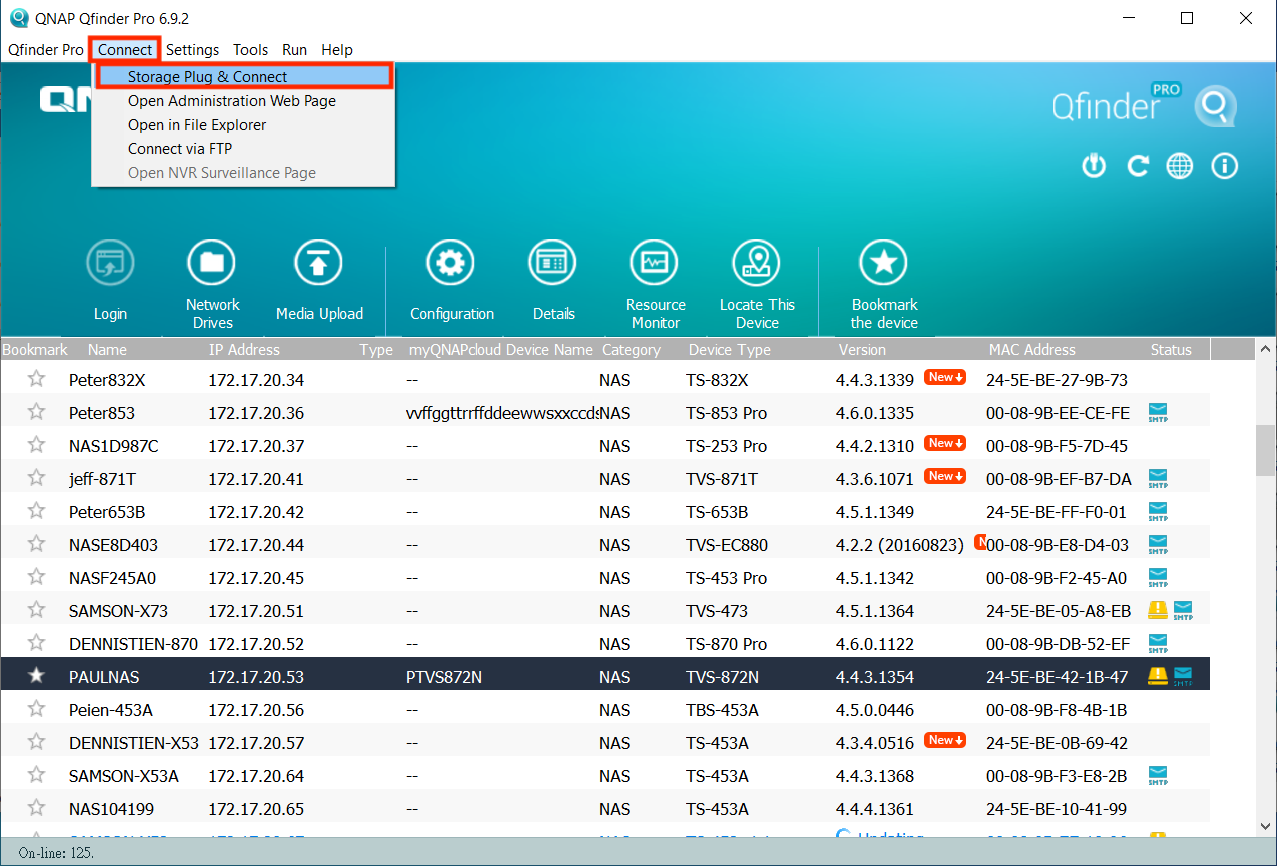Image resolution: width=1277 pixels, height=866 pixels.
Task: Toggle bookmark star for Peter653B
Action: pos(36,511)
